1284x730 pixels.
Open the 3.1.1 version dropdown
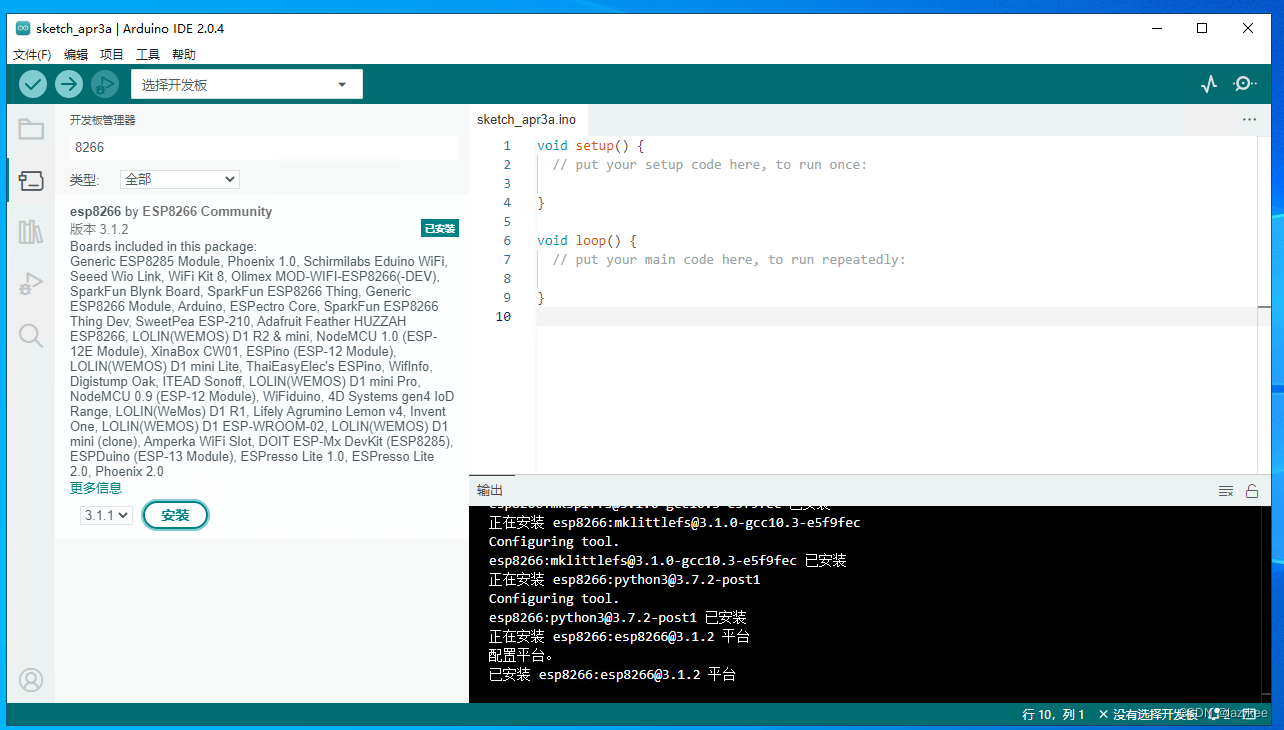point(105,514)
